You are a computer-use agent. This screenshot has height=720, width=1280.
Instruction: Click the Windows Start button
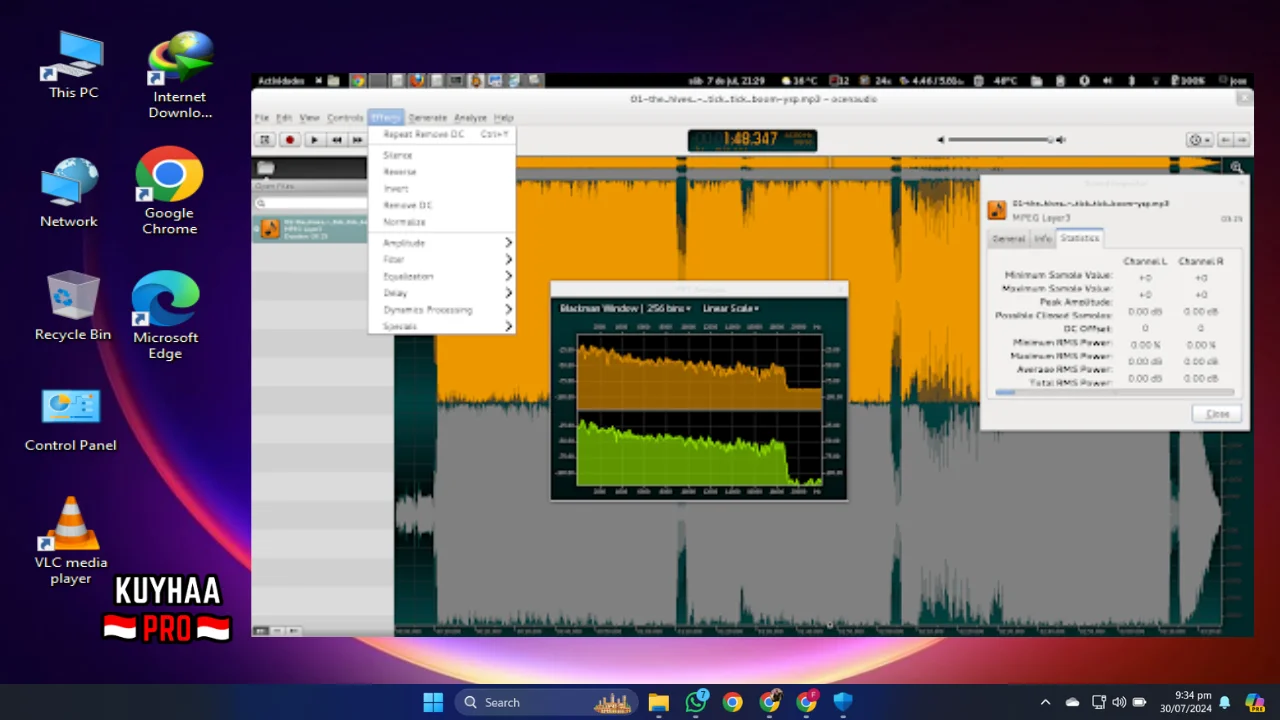(x=433, y=702)
